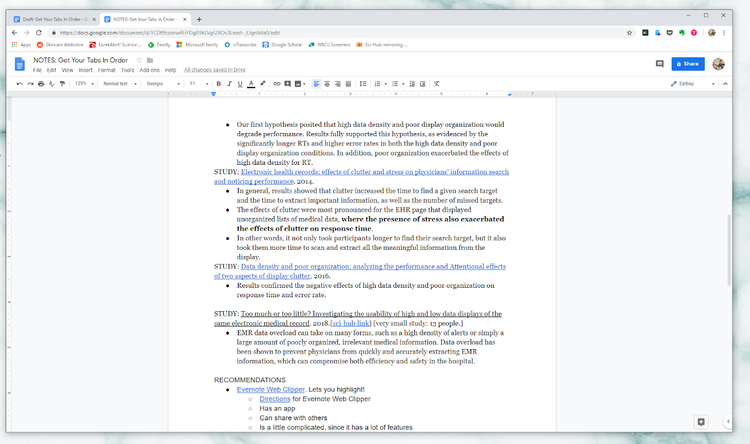Viewport: 750px width, 444px height.
Task: Add a comment with the toolbar icon
Action: click(x=287, y=84)
